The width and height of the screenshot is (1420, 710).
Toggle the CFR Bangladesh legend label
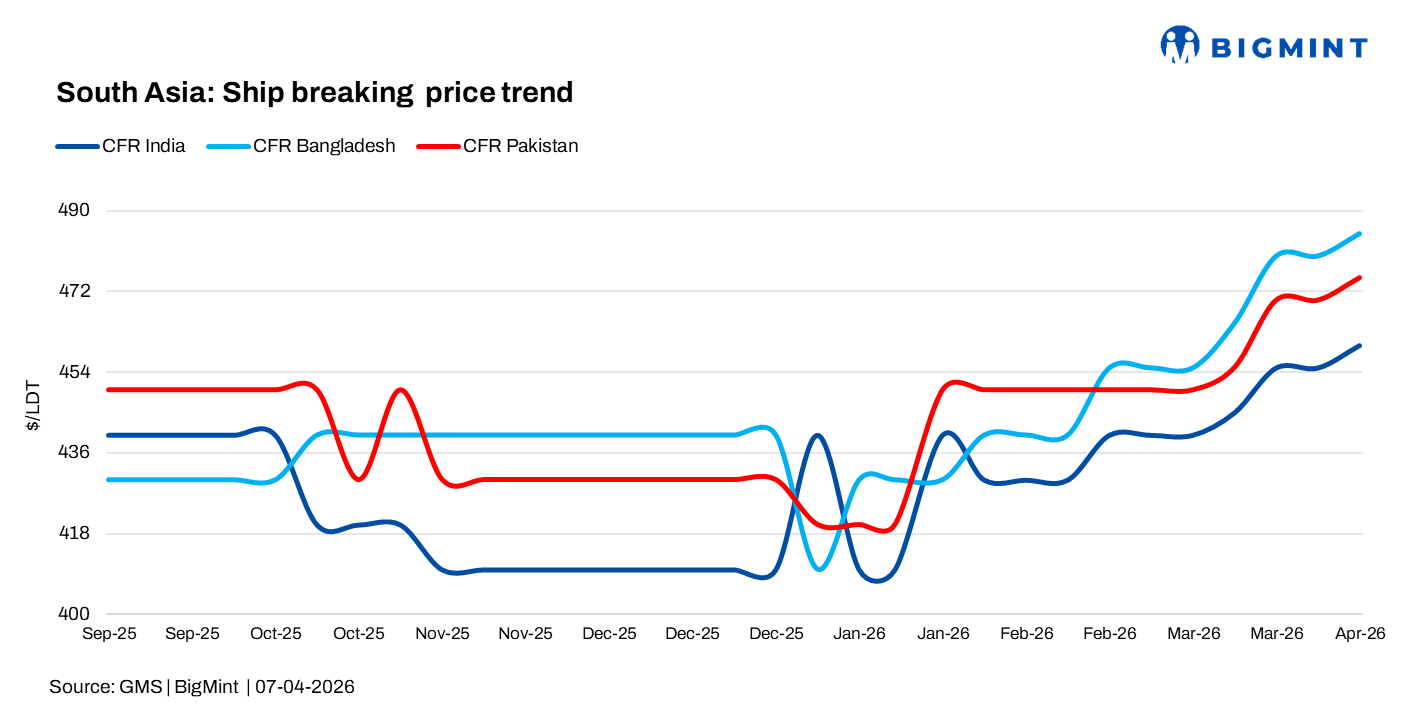point(324,146)
